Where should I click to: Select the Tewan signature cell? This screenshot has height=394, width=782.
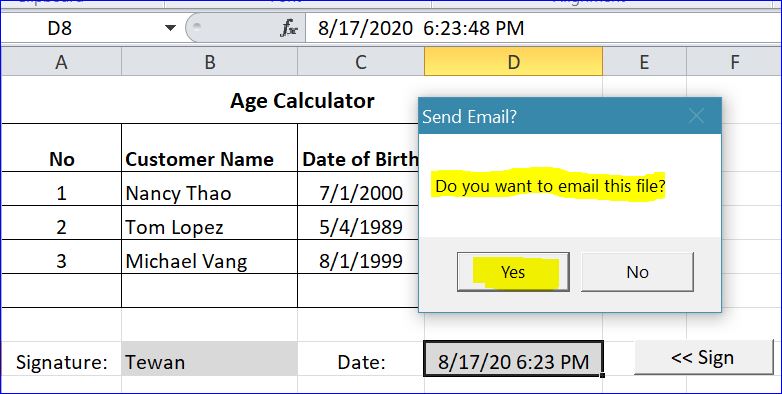point(209,359)
